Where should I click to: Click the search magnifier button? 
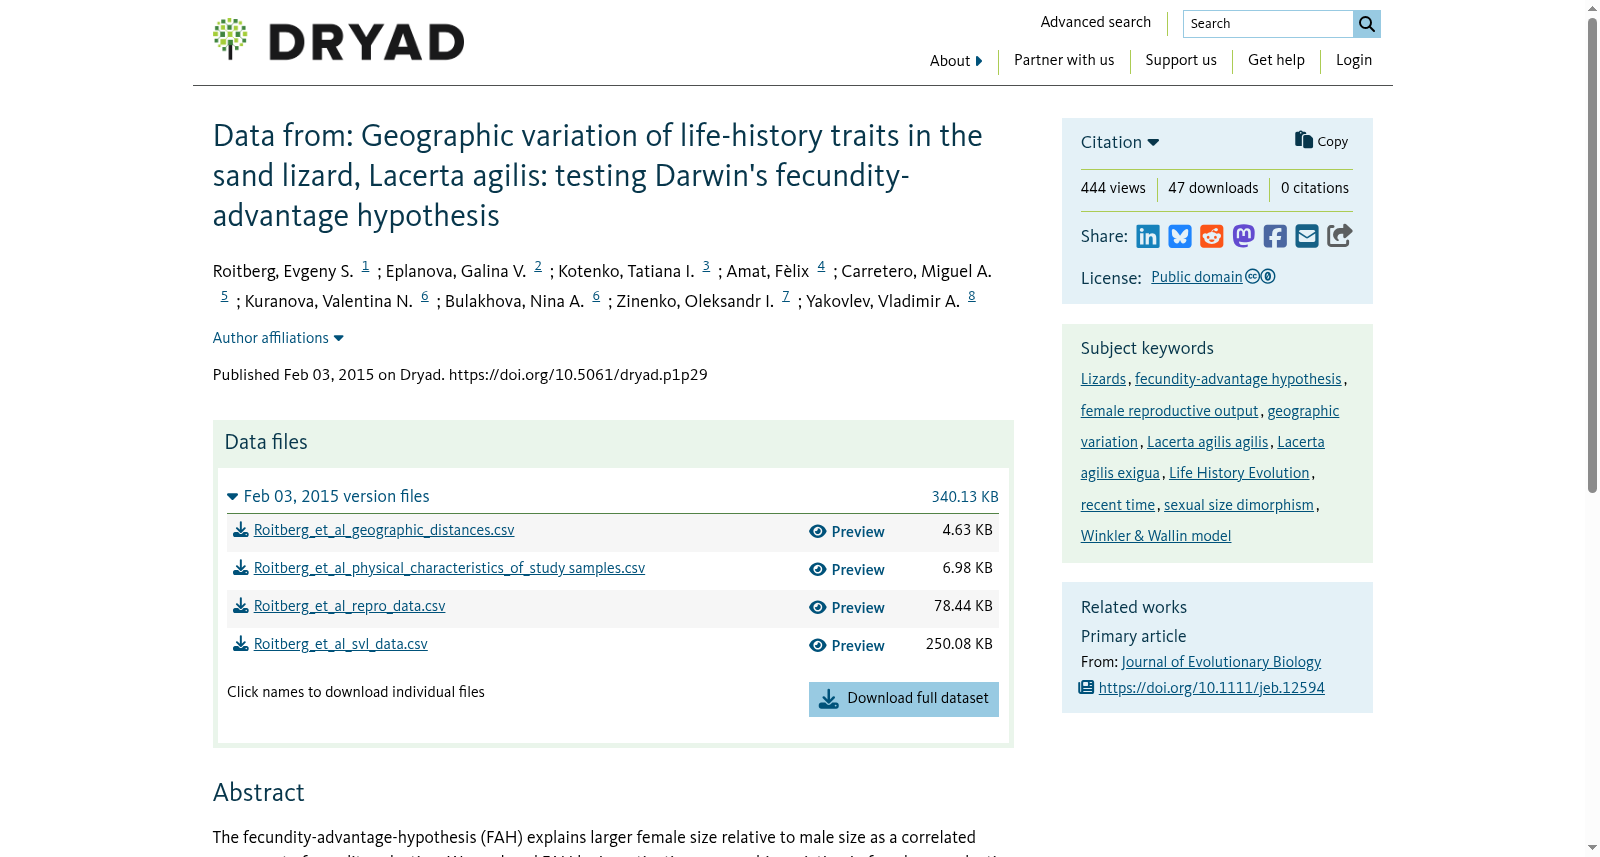(x=1367, y=24)
